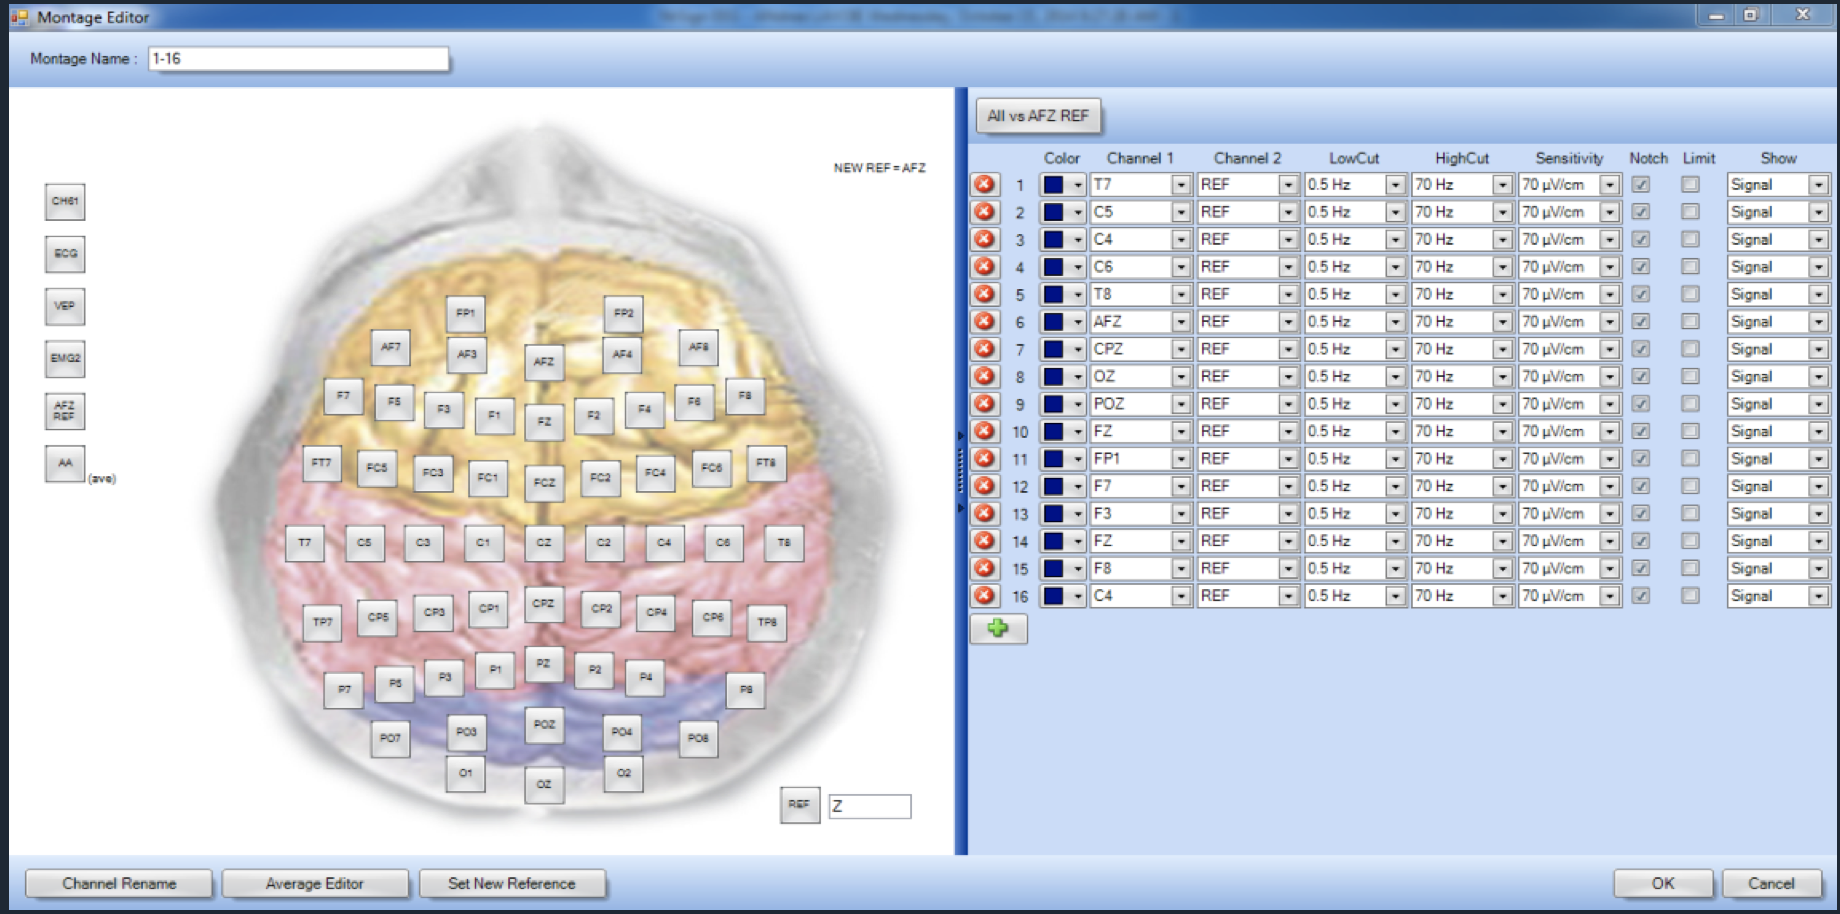Click the NEW REF = AFZ label

click(880, 168)
